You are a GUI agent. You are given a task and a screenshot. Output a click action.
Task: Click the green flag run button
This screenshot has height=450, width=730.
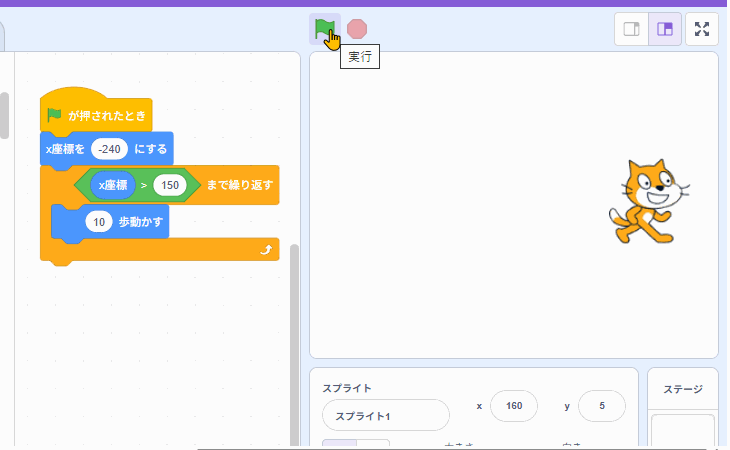(324, 29)
